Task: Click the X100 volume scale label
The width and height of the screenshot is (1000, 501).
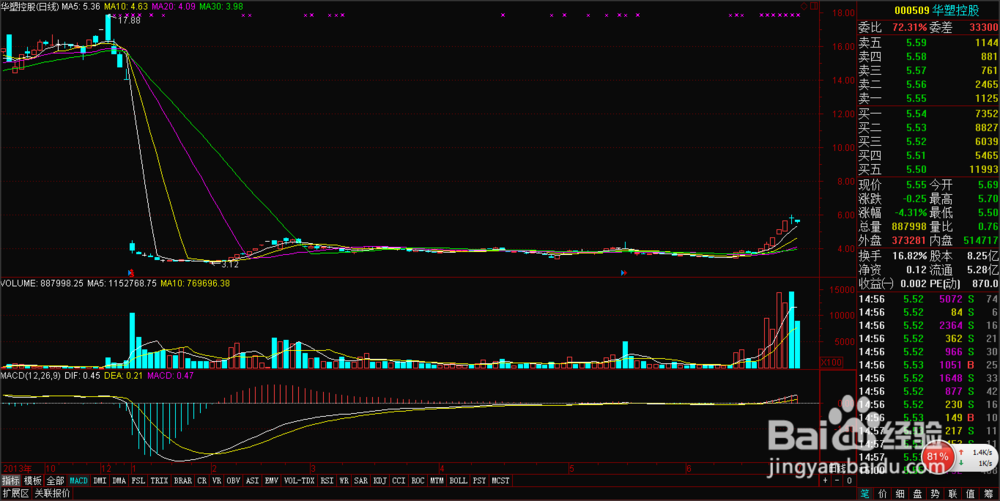Action: coord(831,362)
